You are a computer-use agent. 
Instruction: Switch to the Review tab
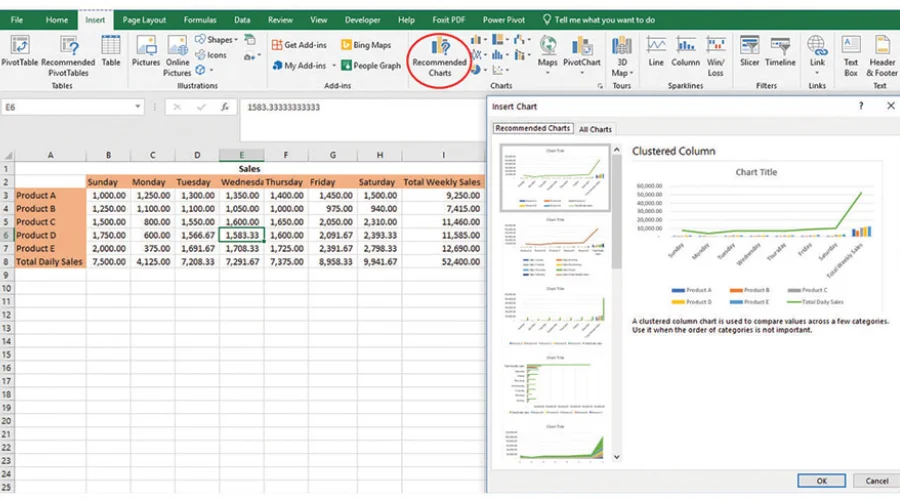(280, 20)
